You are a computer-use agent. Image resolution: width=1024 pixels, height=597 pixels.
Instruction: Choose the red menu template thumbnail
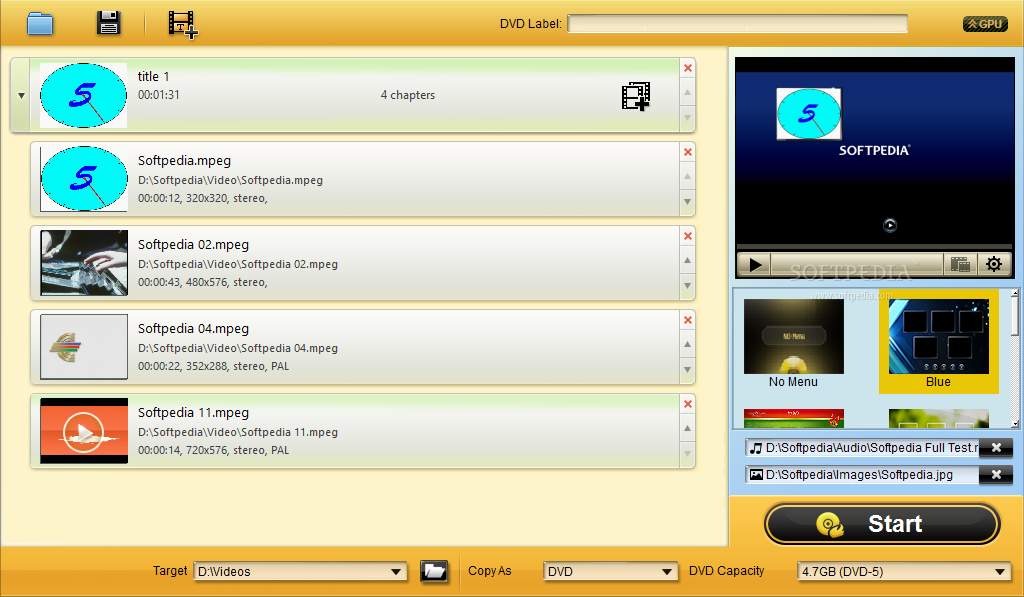[793, 418]
